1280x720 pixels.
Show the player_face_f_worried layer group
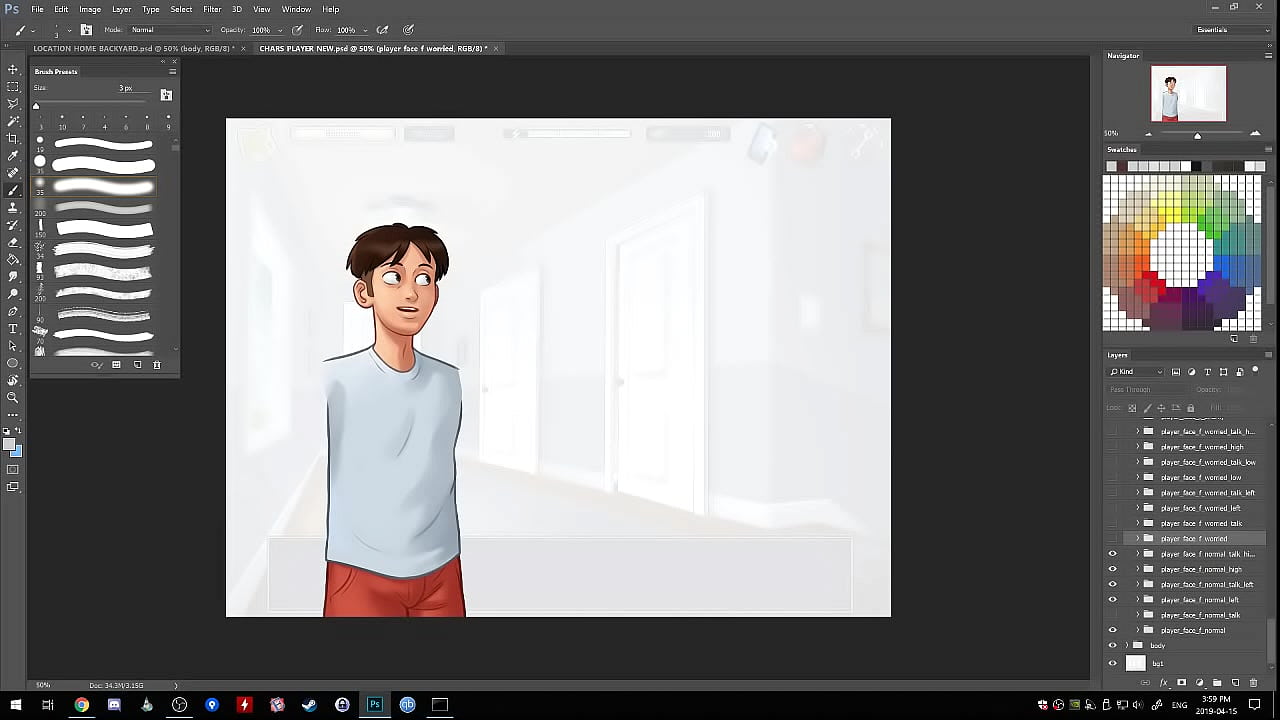1112,539
